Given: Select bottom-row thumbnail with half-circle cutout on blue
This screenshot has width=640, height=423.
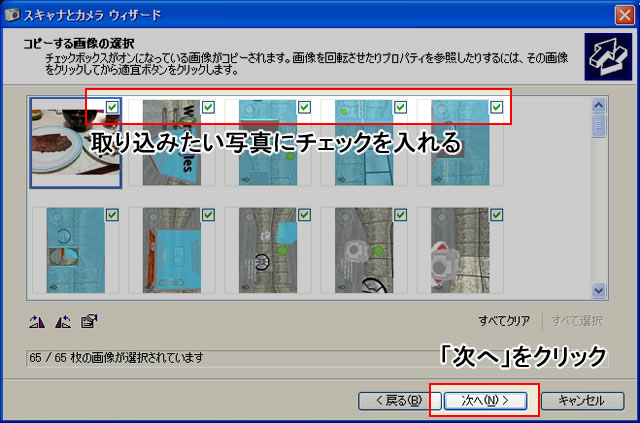Looking at the screenshot, I should coord(76,250).
